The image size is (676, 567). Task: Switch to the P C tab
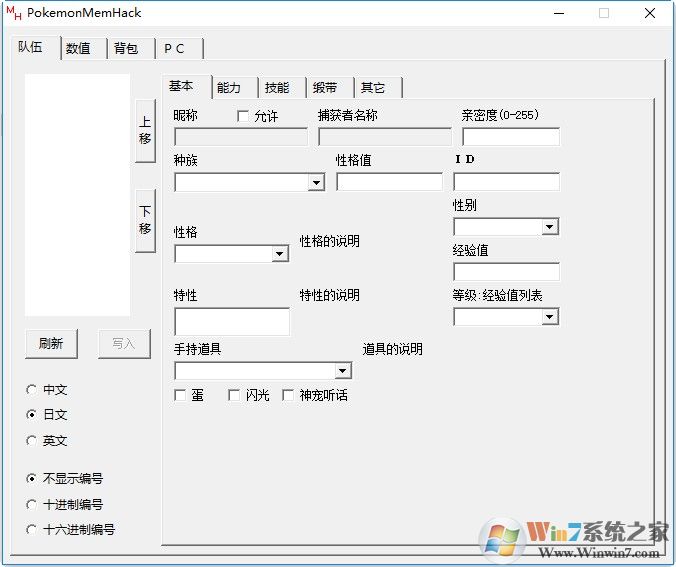(179, 48)
